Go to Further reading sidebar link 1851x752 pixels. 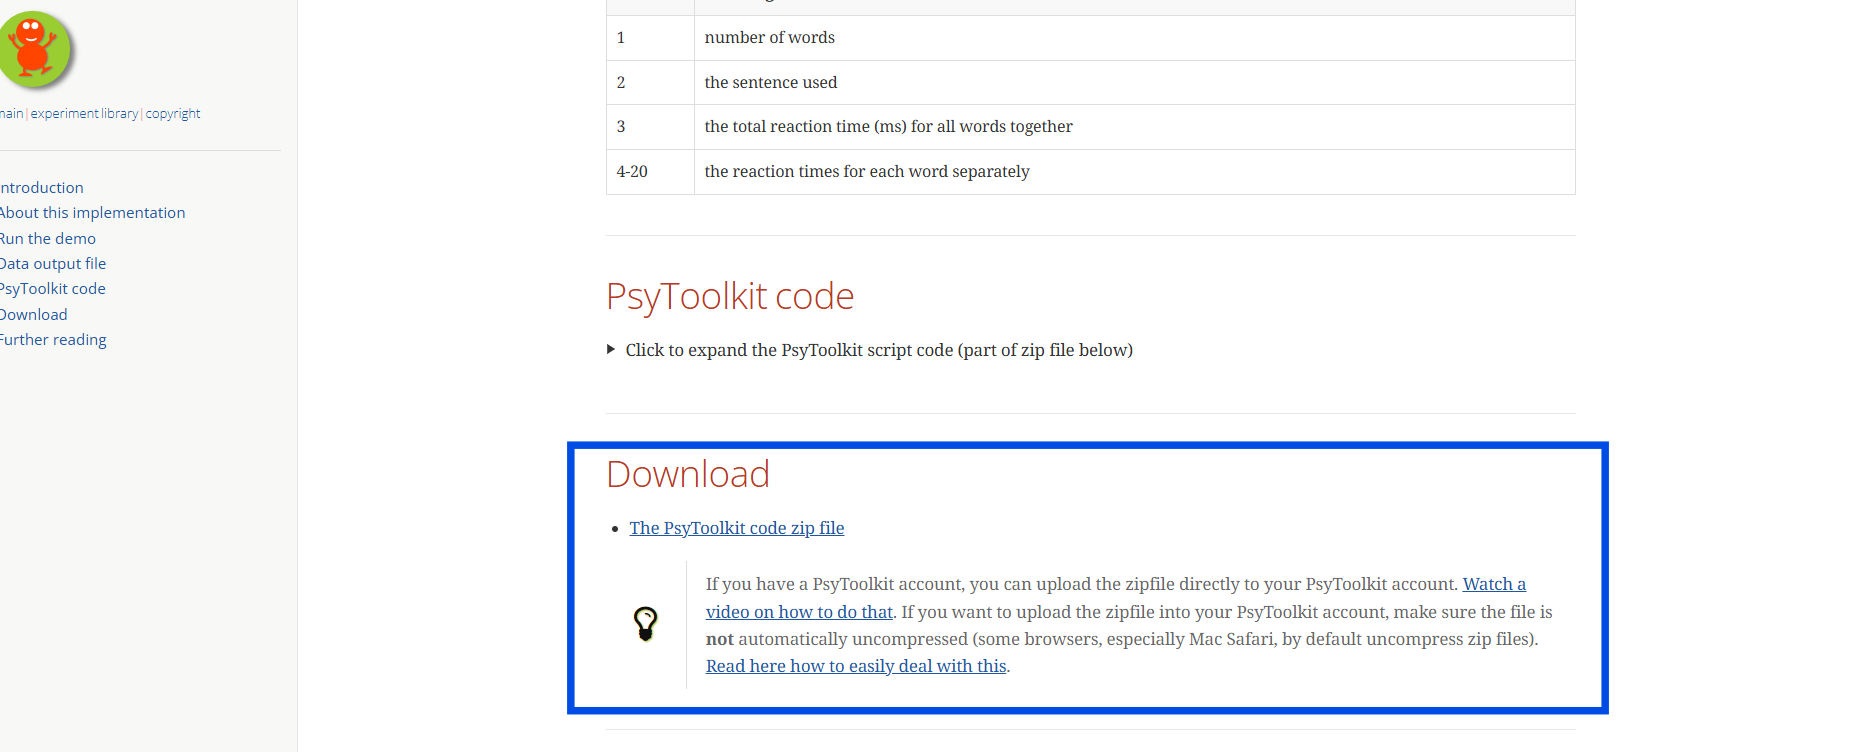coord(53,340)
